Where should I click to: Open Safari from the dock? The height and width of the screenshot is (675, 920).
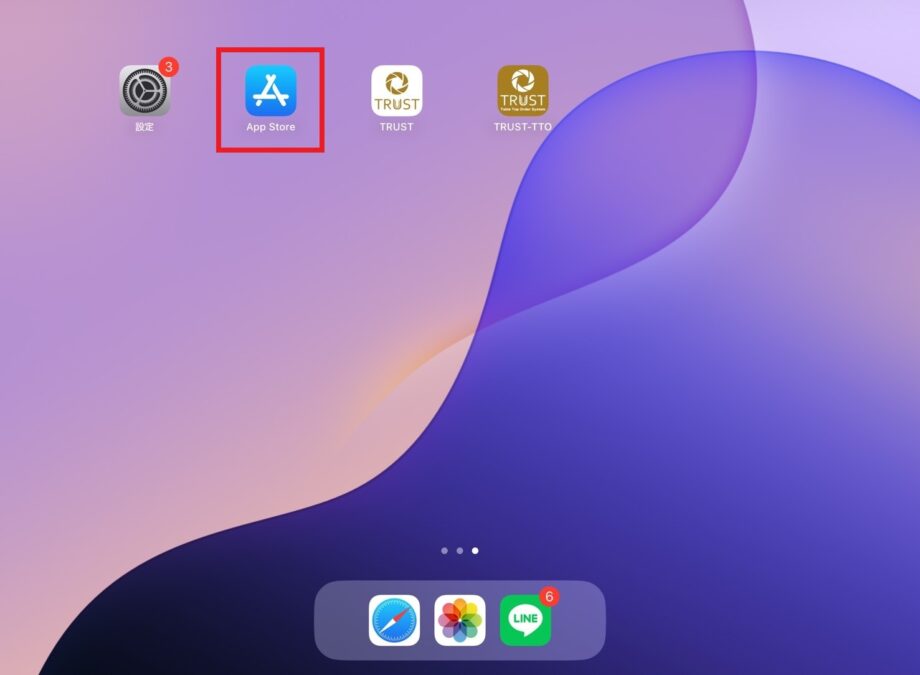pos(394,620)
